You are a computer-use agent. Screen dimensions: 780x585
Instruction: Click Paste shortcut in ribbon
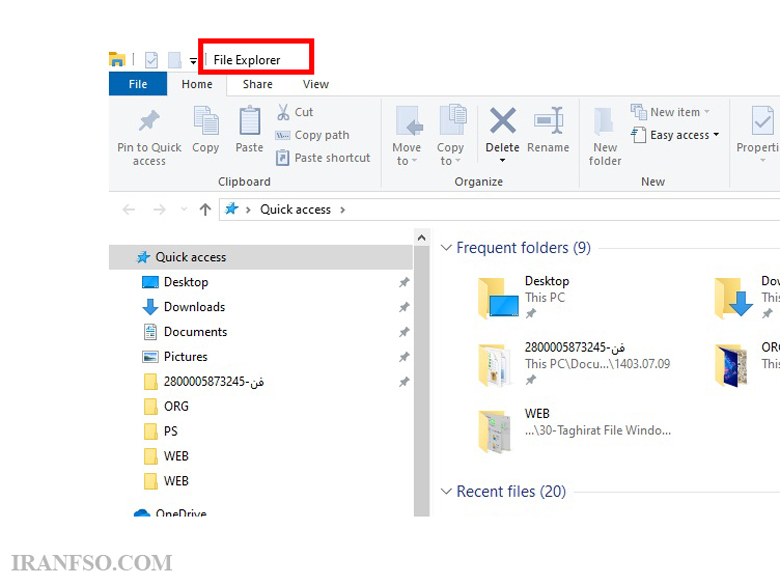coord(323,158)
